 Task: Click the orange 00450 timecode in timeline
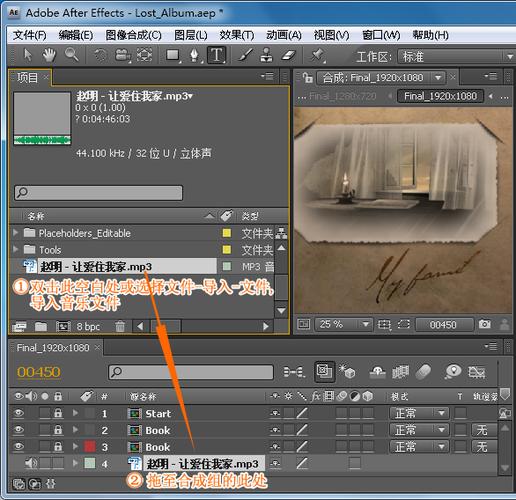tap(39, 372)
